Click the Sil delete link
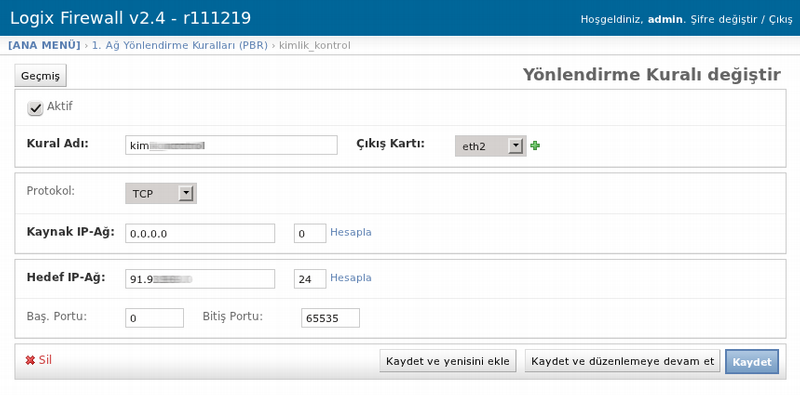800x395 pixels. coord(45,360)
